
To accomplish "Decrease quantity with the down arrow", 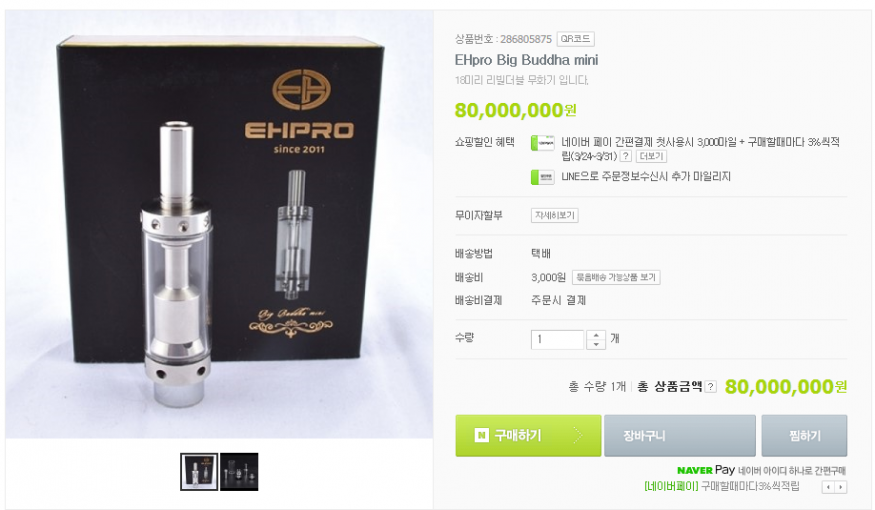I will (x=596, y=344).
